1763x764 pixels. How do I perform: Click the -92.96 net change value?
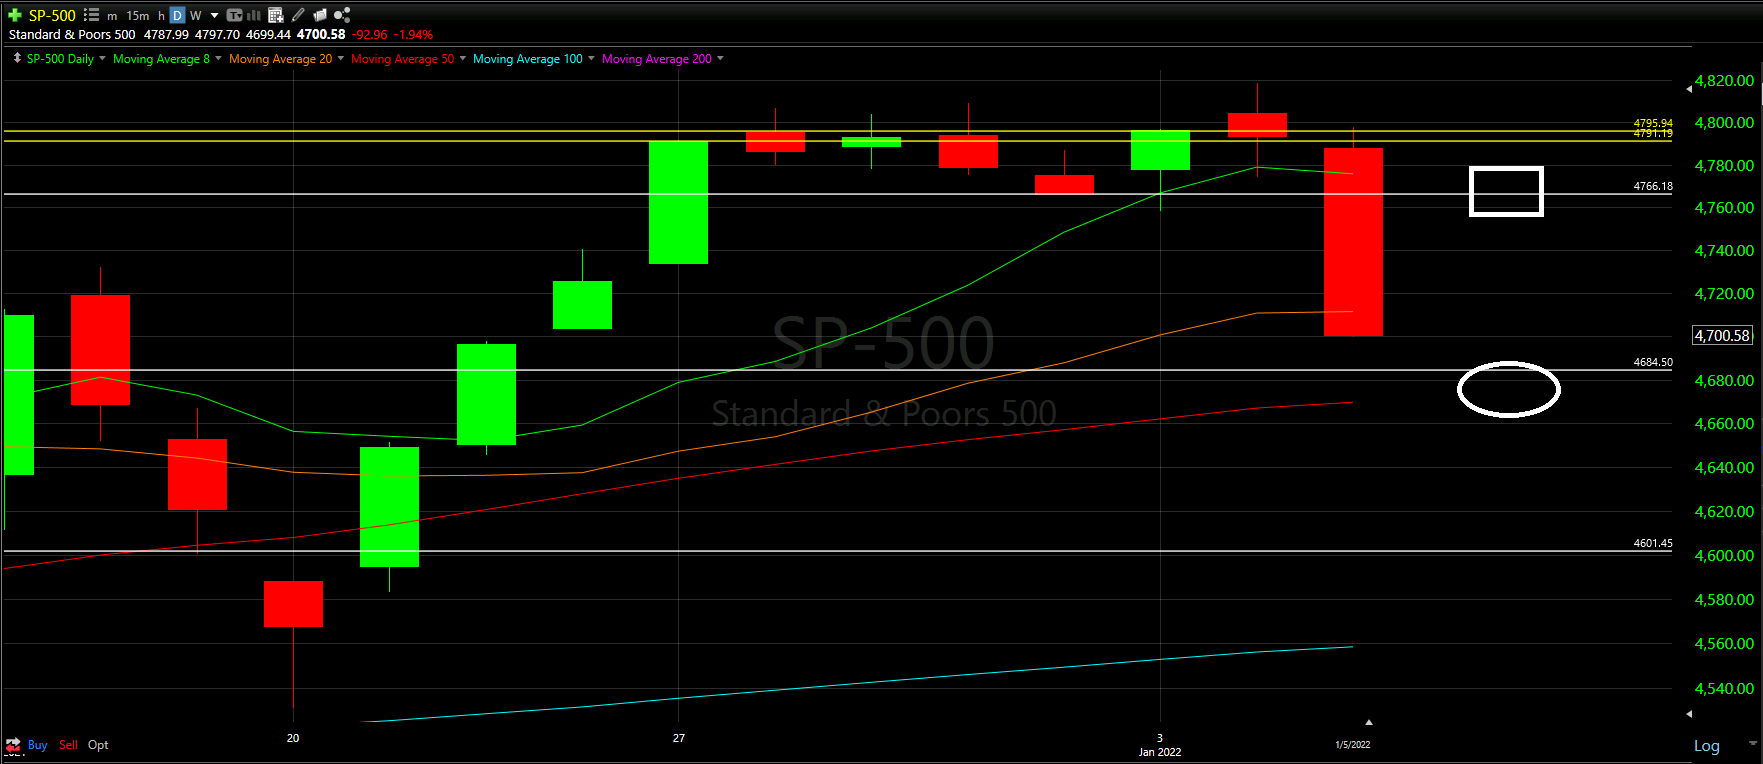tap(369, 35)
